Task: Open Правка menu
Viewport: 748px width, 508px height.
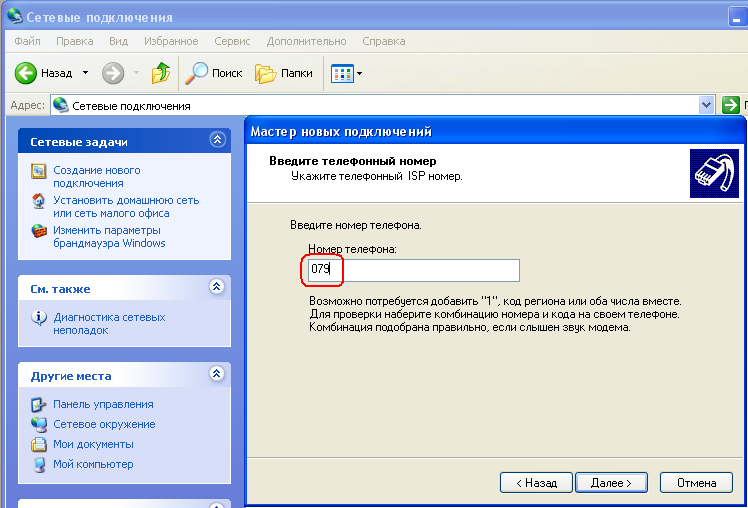Action: coord(74,41)
